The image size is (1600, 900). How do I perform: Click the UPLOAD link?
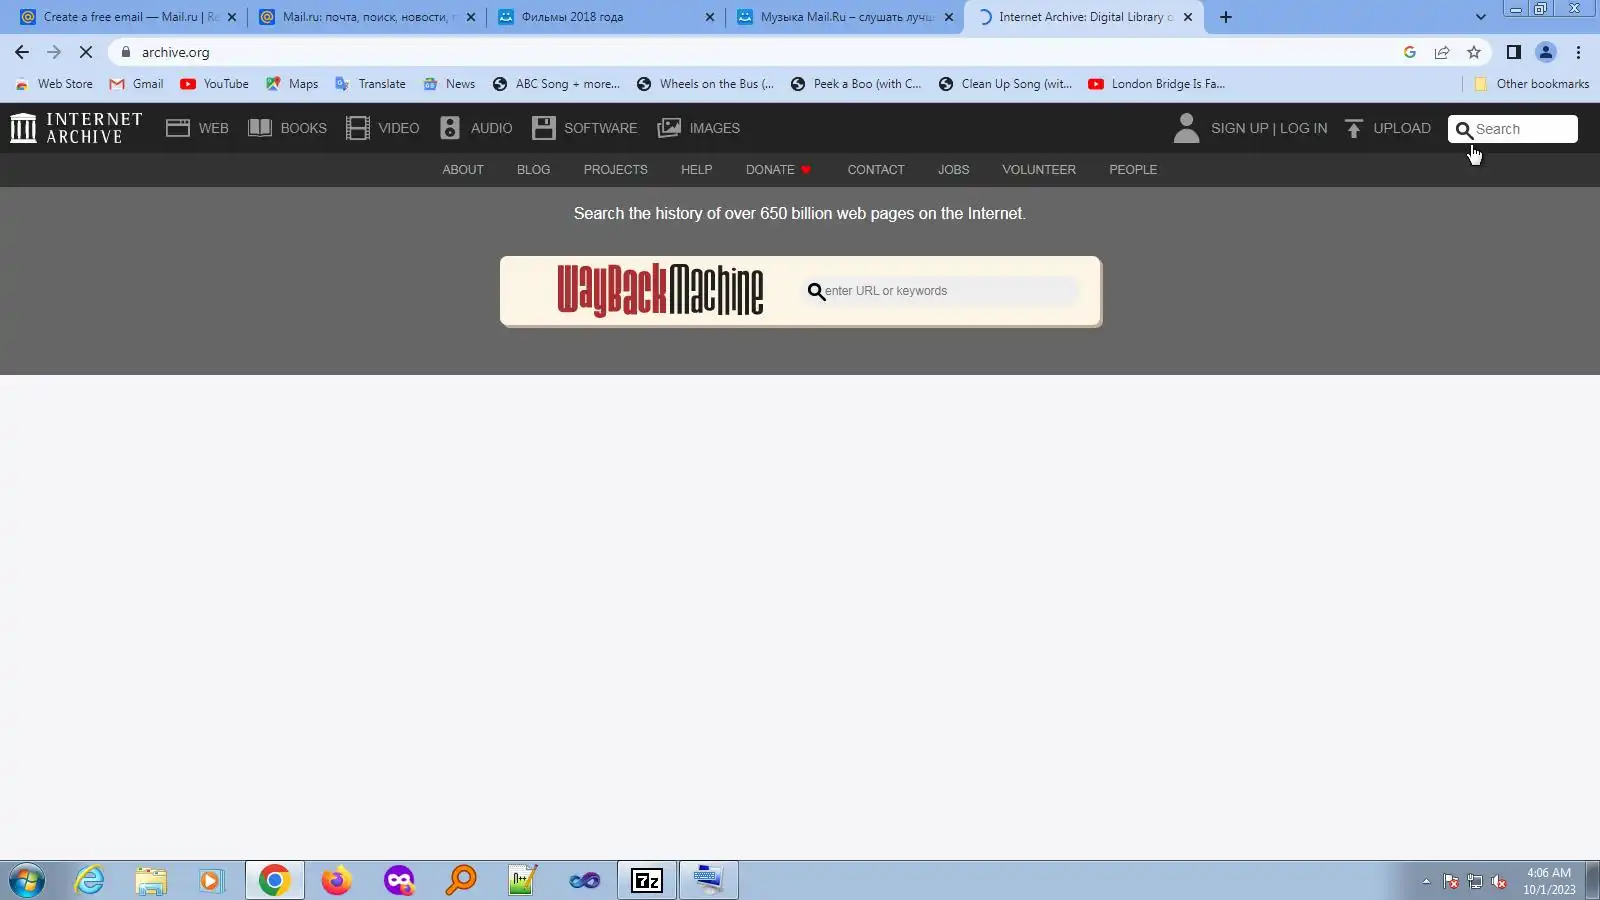(1402, 128)
